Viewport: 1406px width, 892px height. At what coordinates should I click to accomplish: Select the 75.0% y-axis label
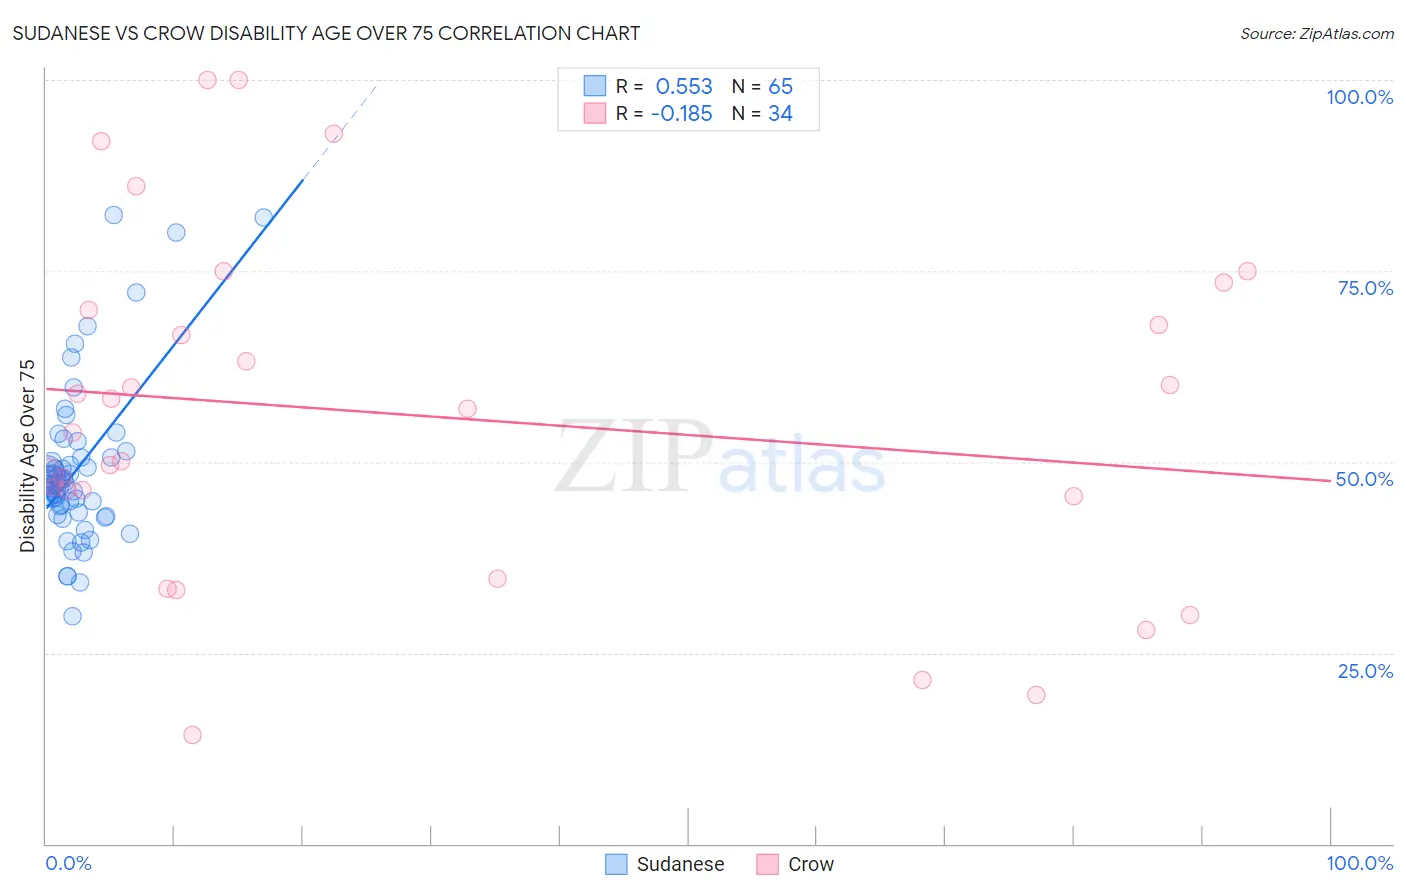pos(1365,288)
